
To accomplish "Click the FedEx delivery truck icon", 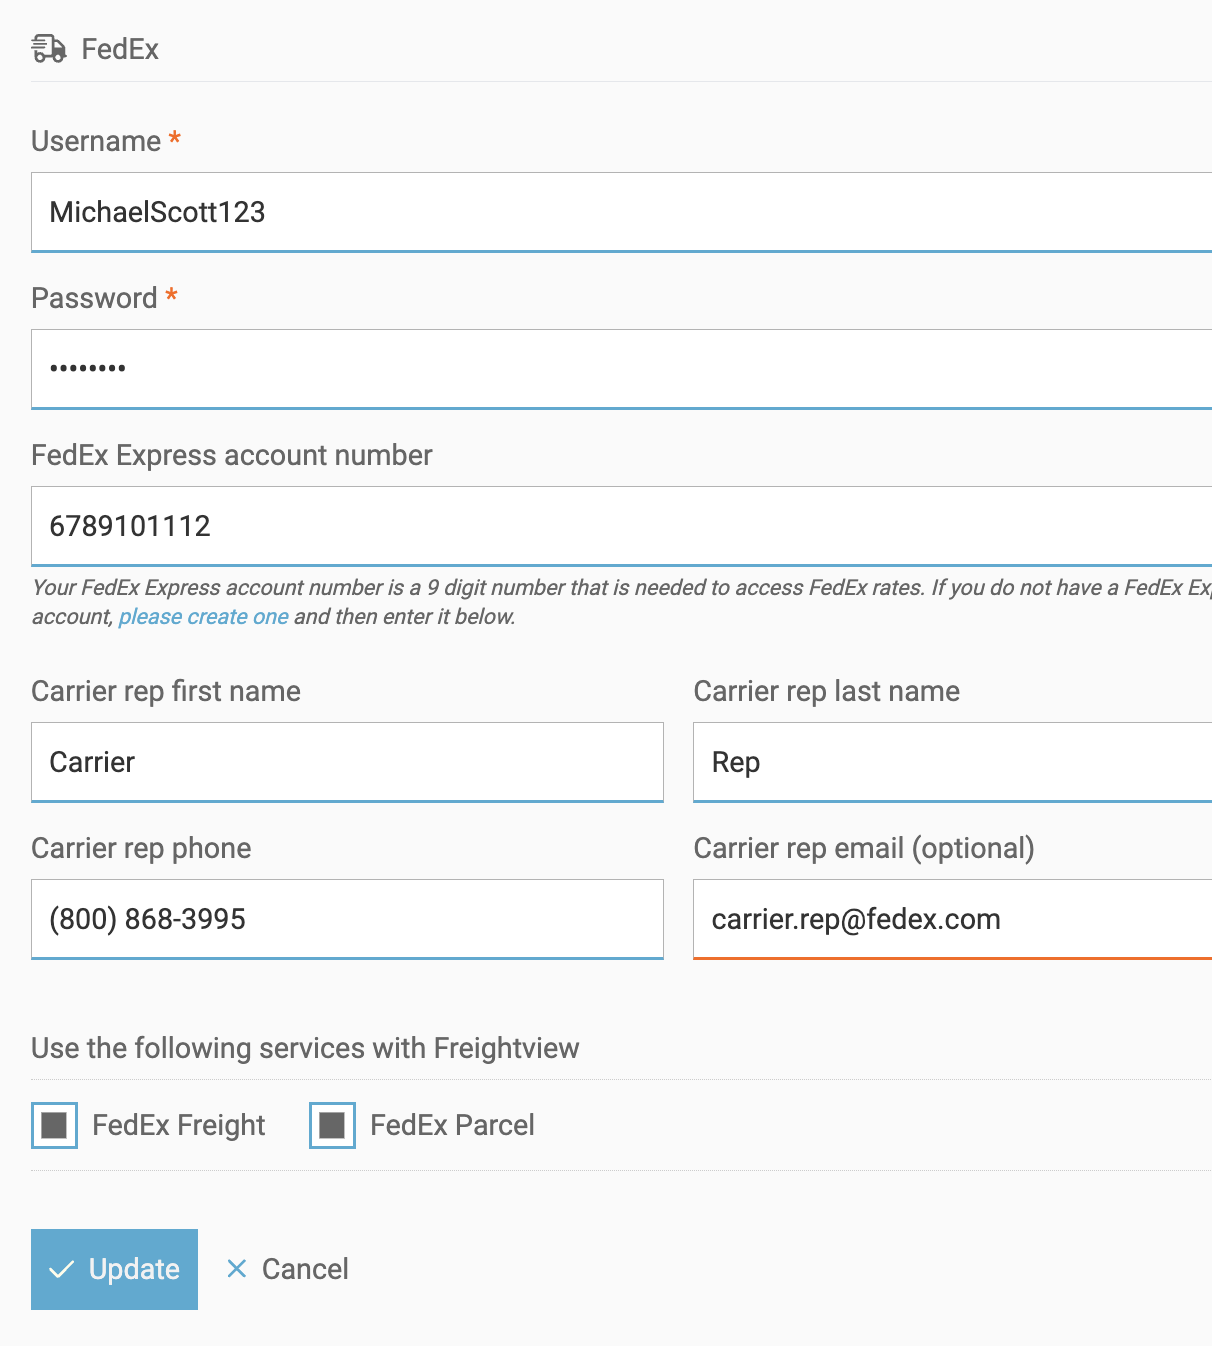I will point(49,48).
